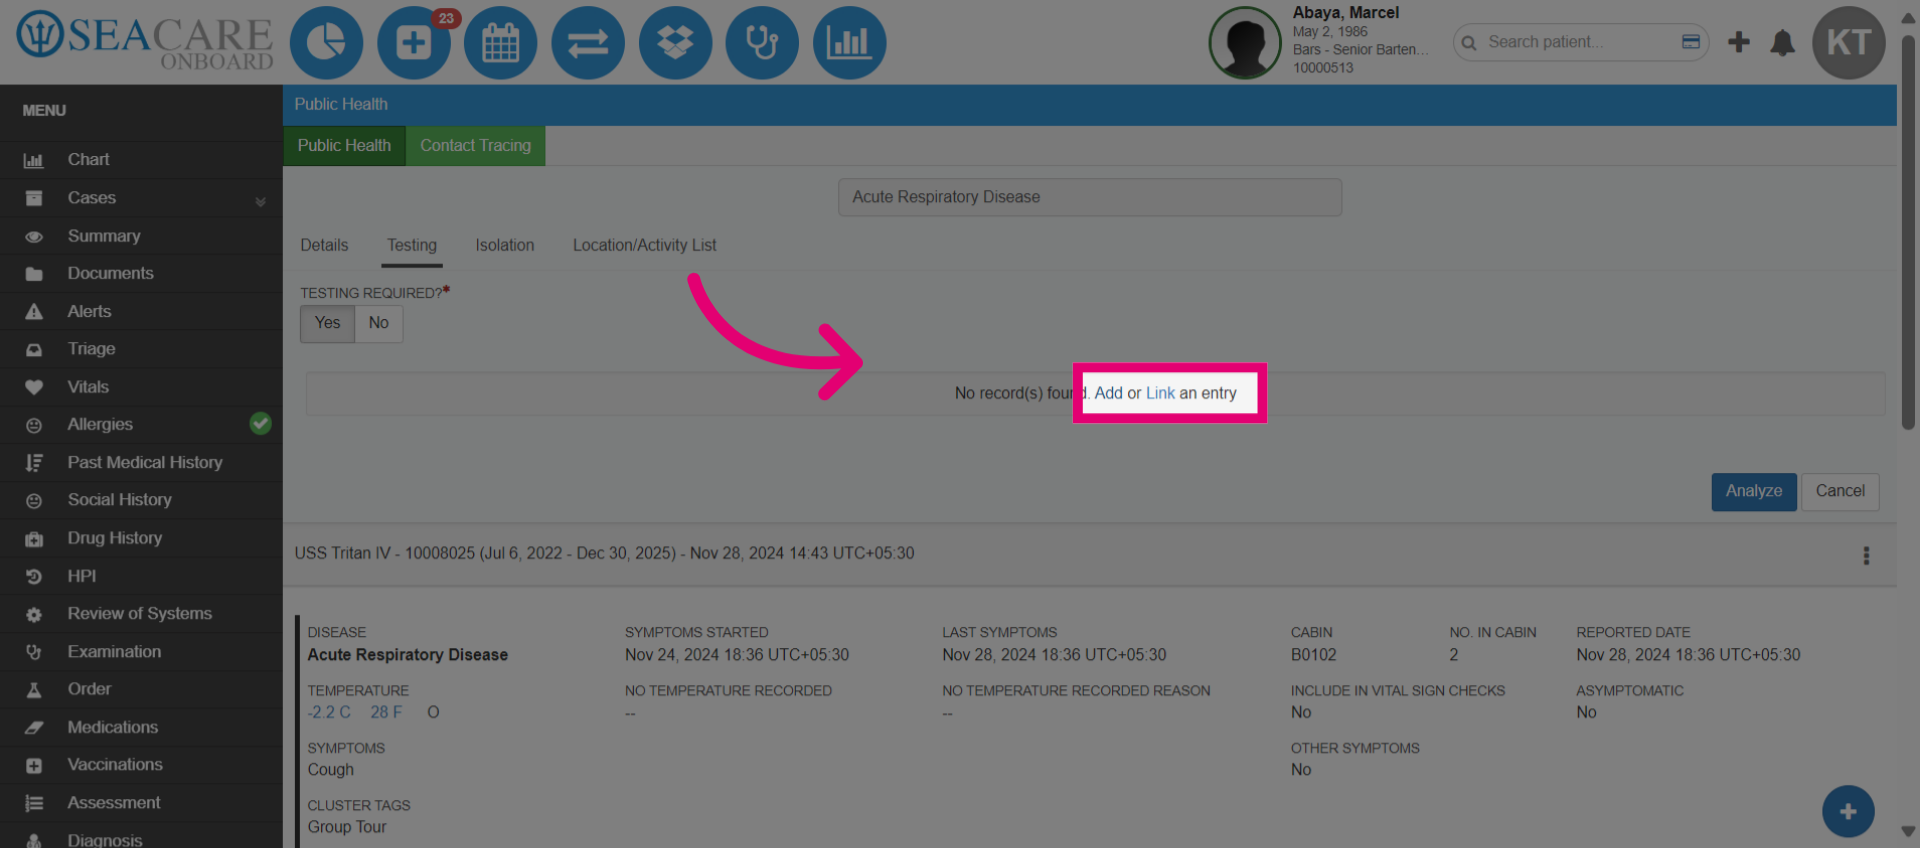Open Examination in the side menu
Image resolution: width=1920 pixels, height=848 pixels.
141,651
